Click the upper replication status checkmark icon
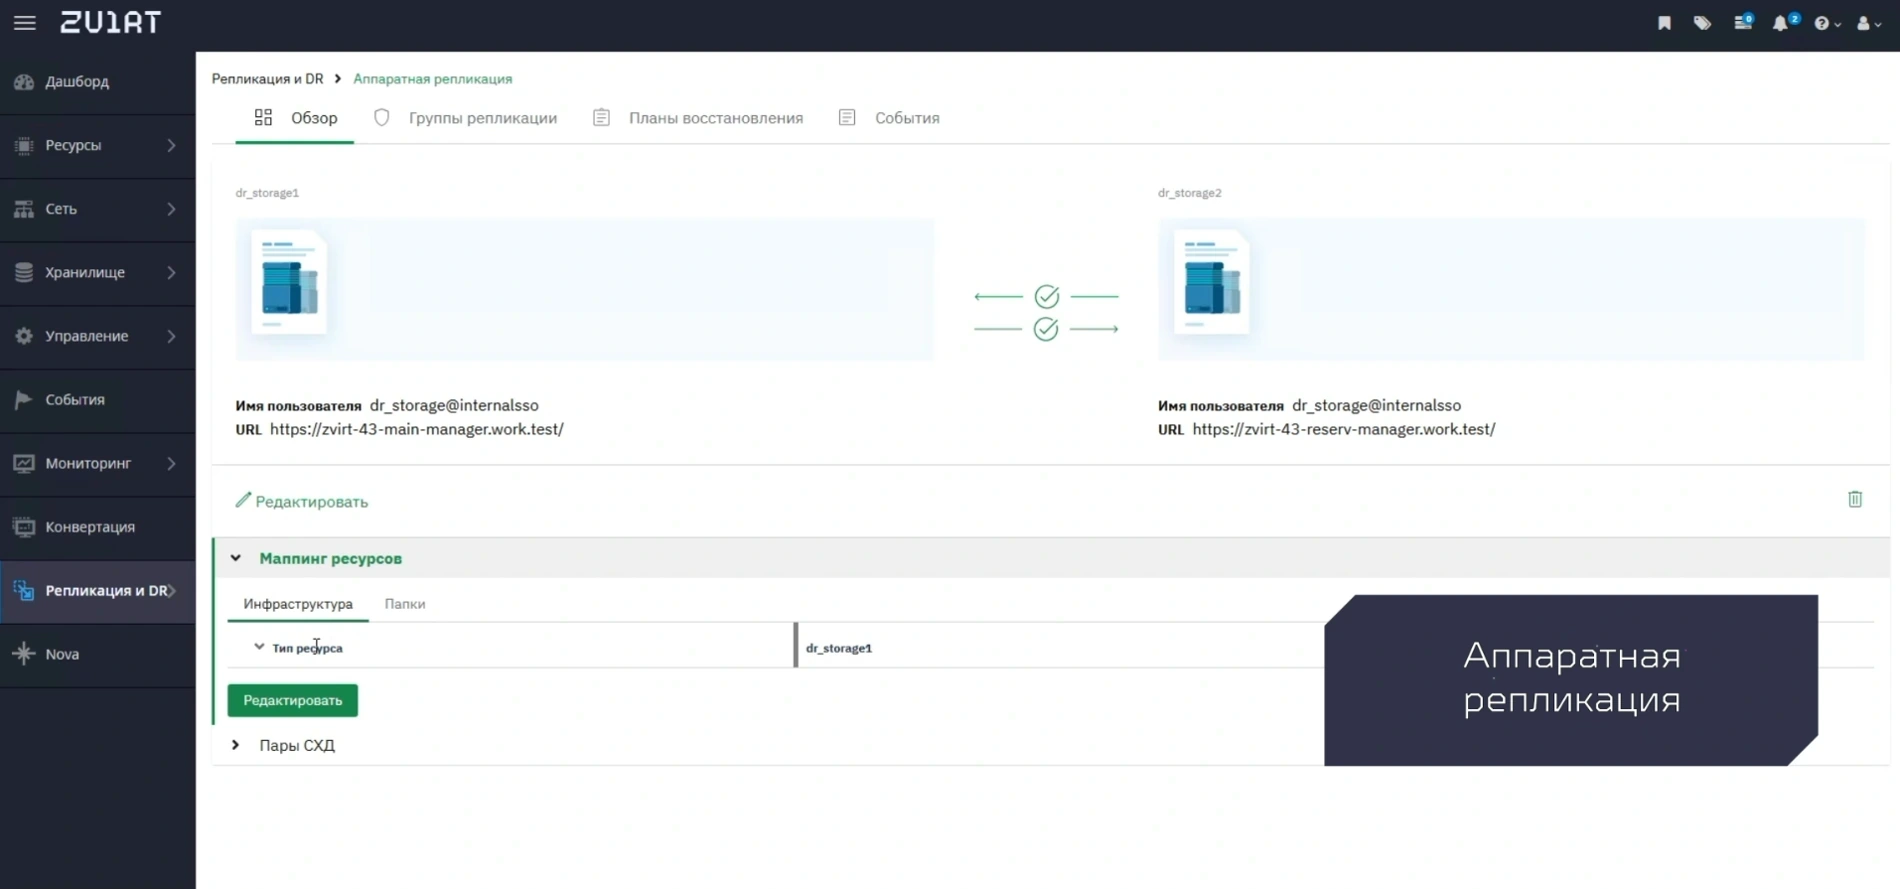 tap(1047, 296)
